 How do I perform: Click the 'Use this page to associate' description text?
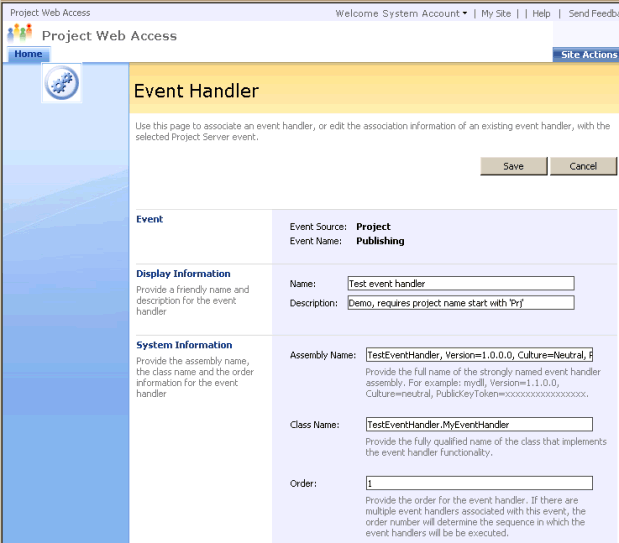(x=373, y=132)
